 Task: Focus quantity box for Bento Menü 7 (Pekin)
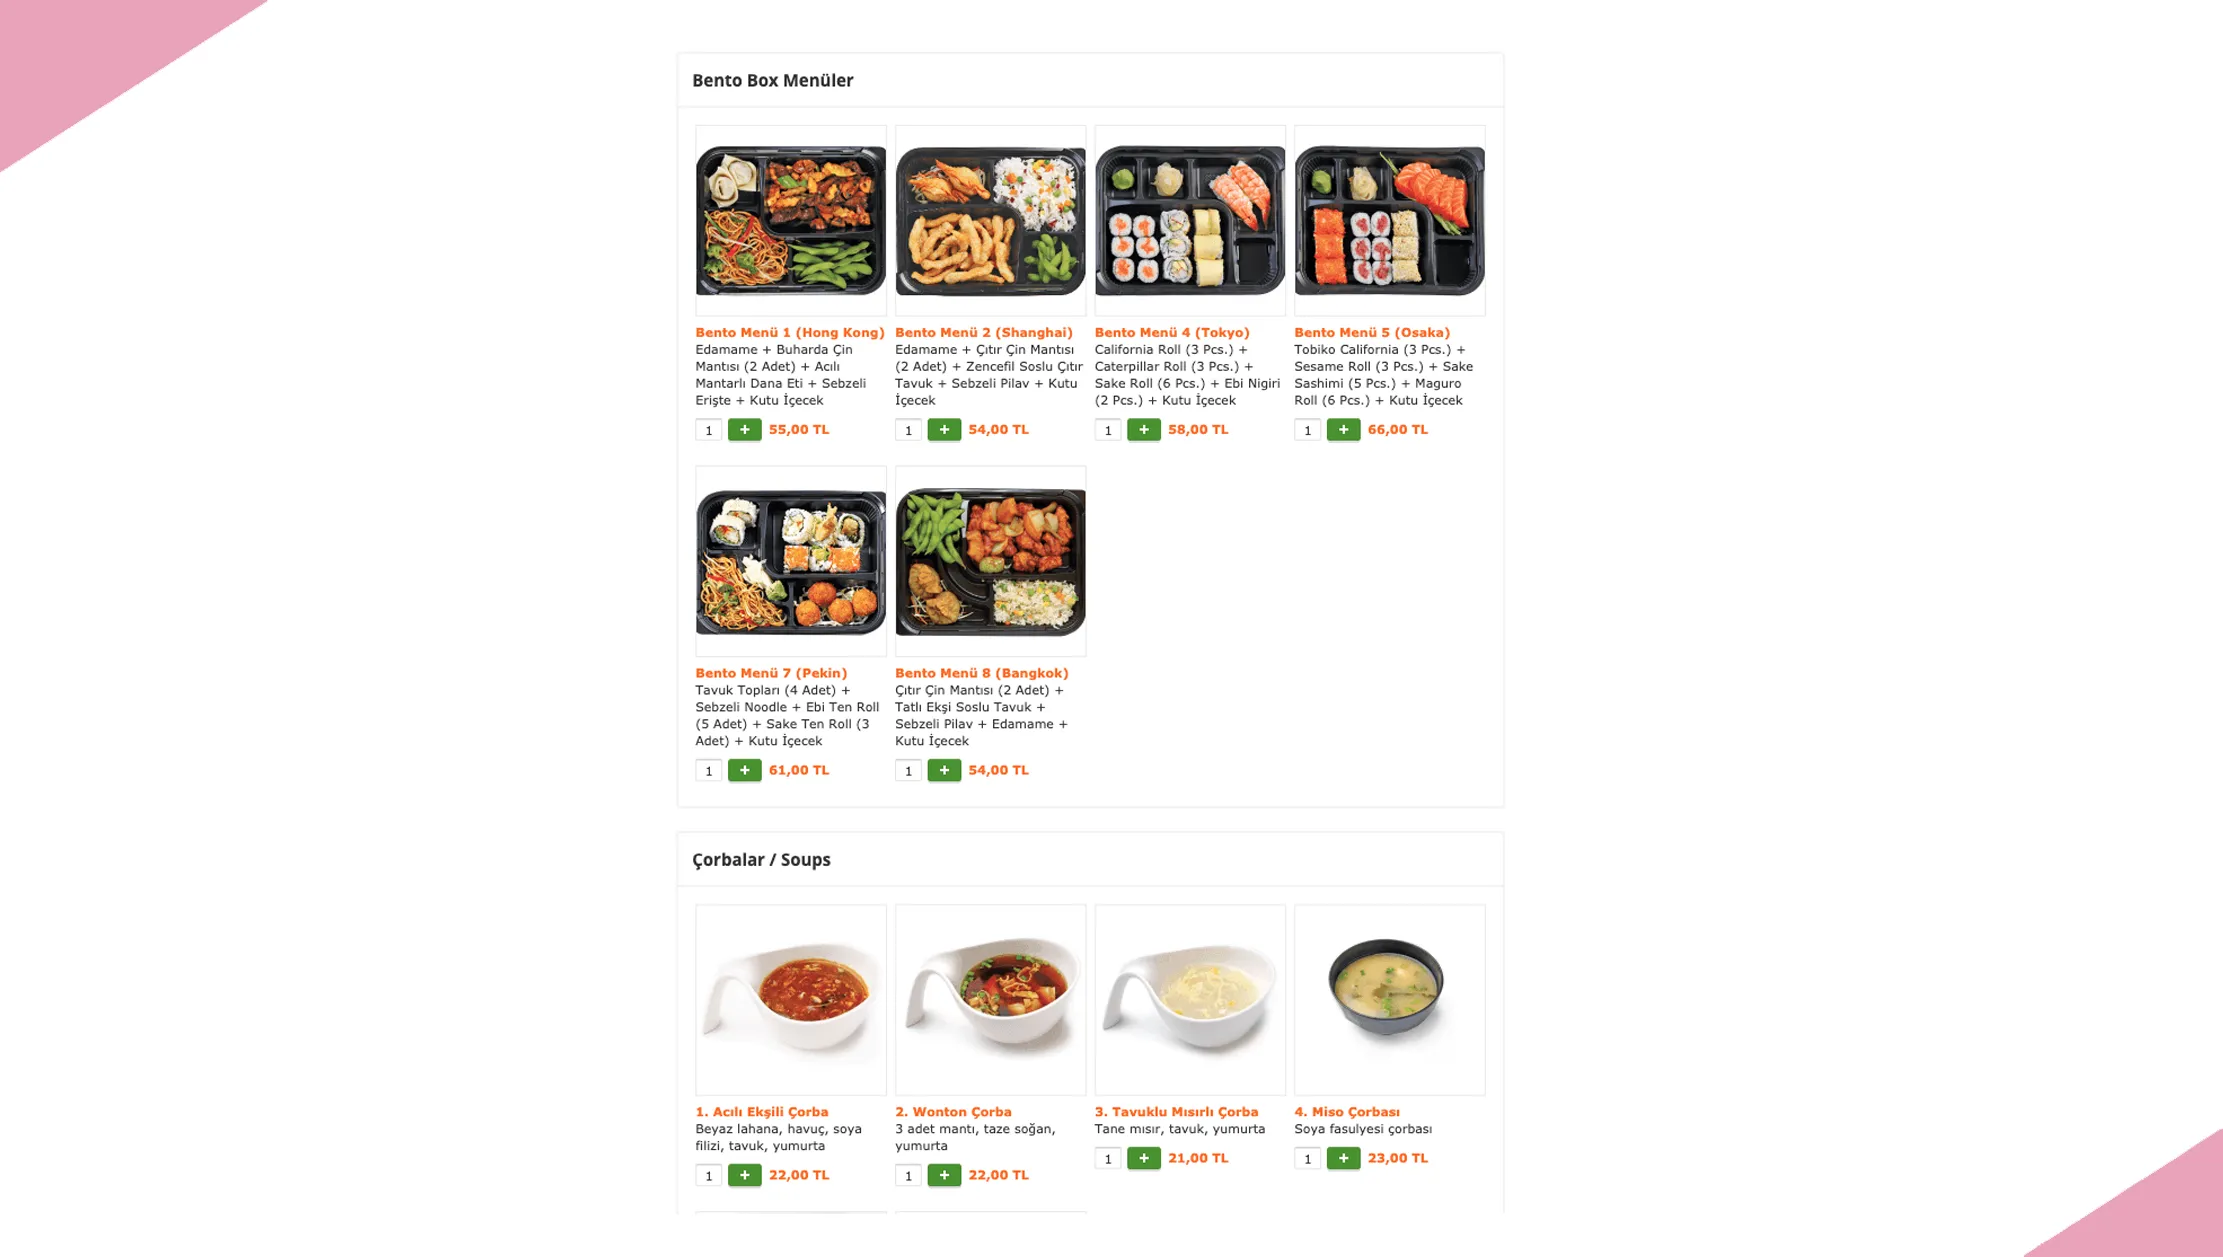[708, 770]
